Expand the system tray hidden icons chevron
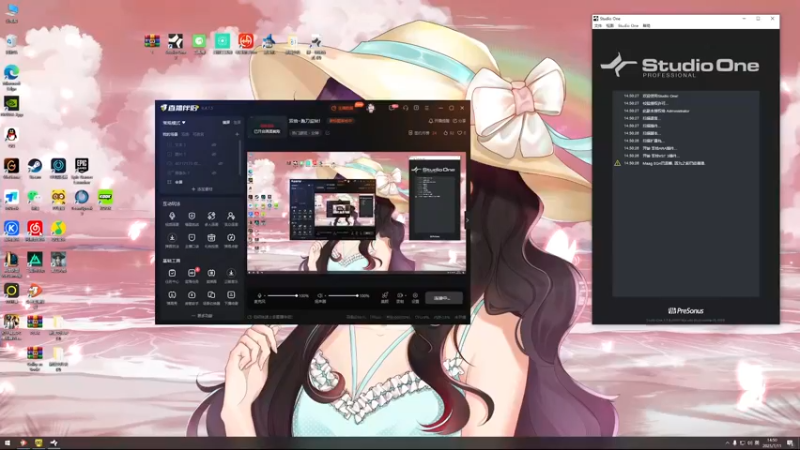The width and height of the screenshot is (800, 450). pos(727,443)
